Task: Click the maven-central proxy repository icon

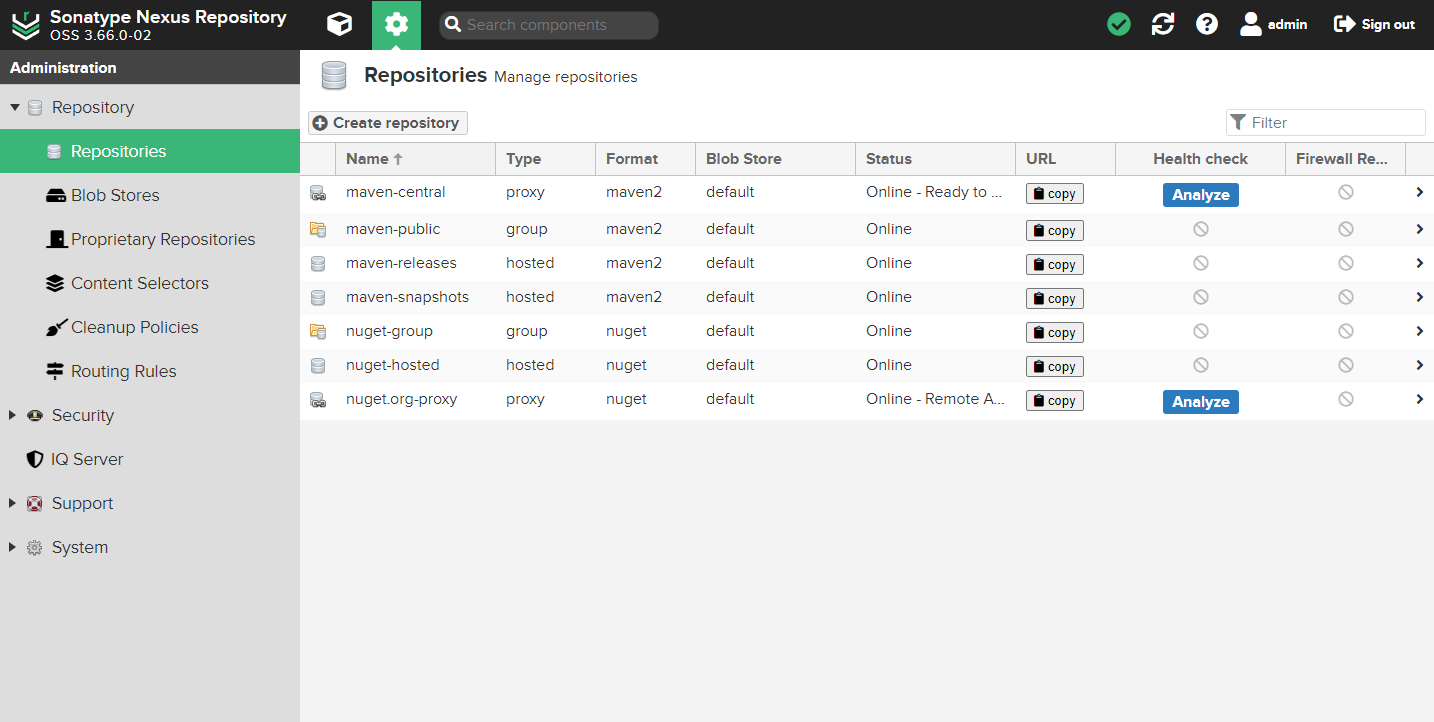Action: pos(318,193)
